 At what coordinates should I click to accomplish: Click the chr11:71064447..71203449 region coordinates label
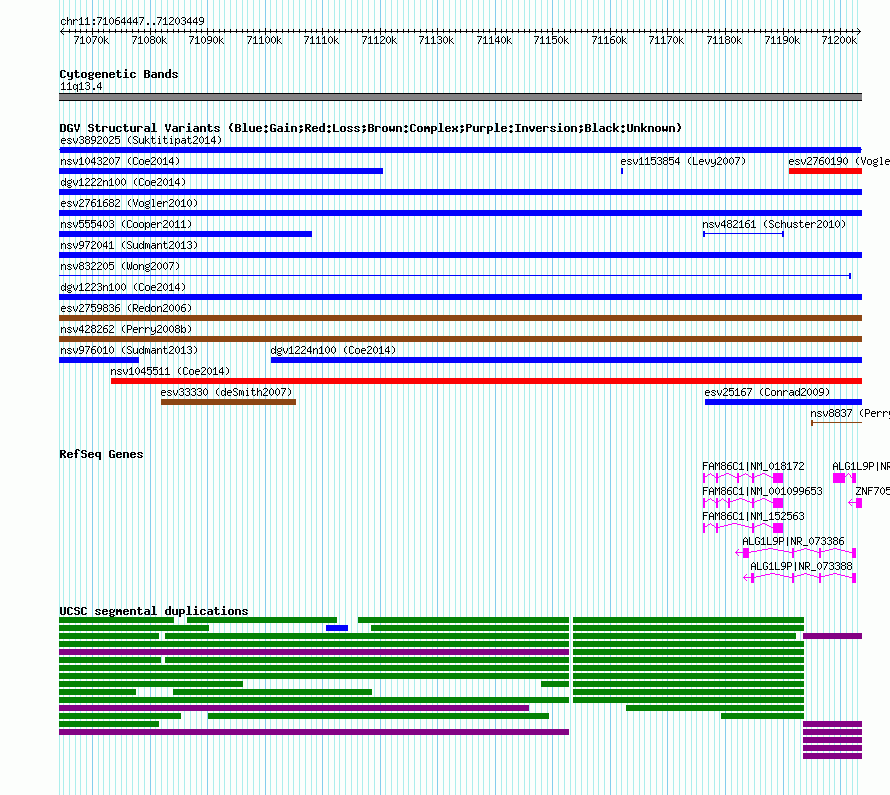click(x=132, y=21)
